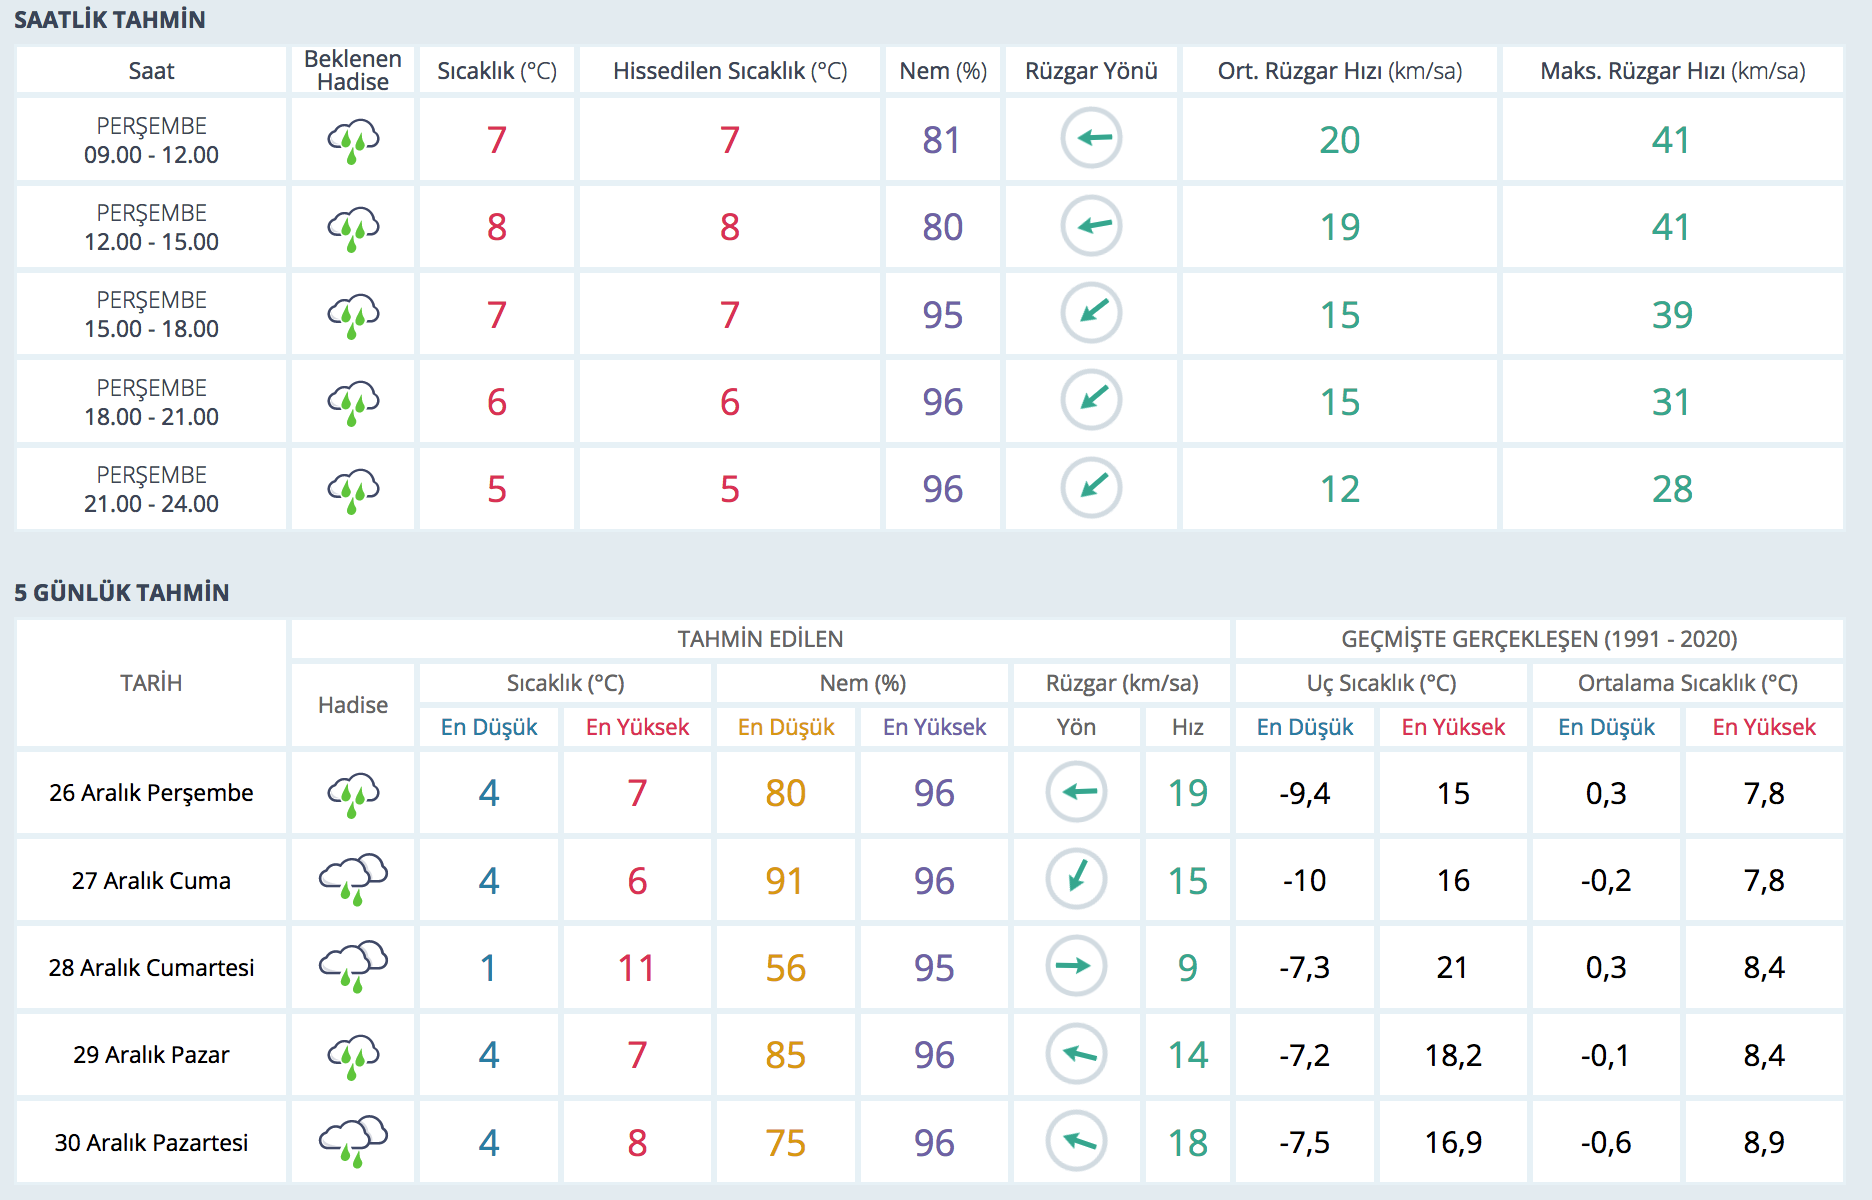Image resolution: width=1872 pixels, height=1200 pixels.
Task: Click the Hissedilen Sıcaklık column header
Action: (x=729, y=71)
